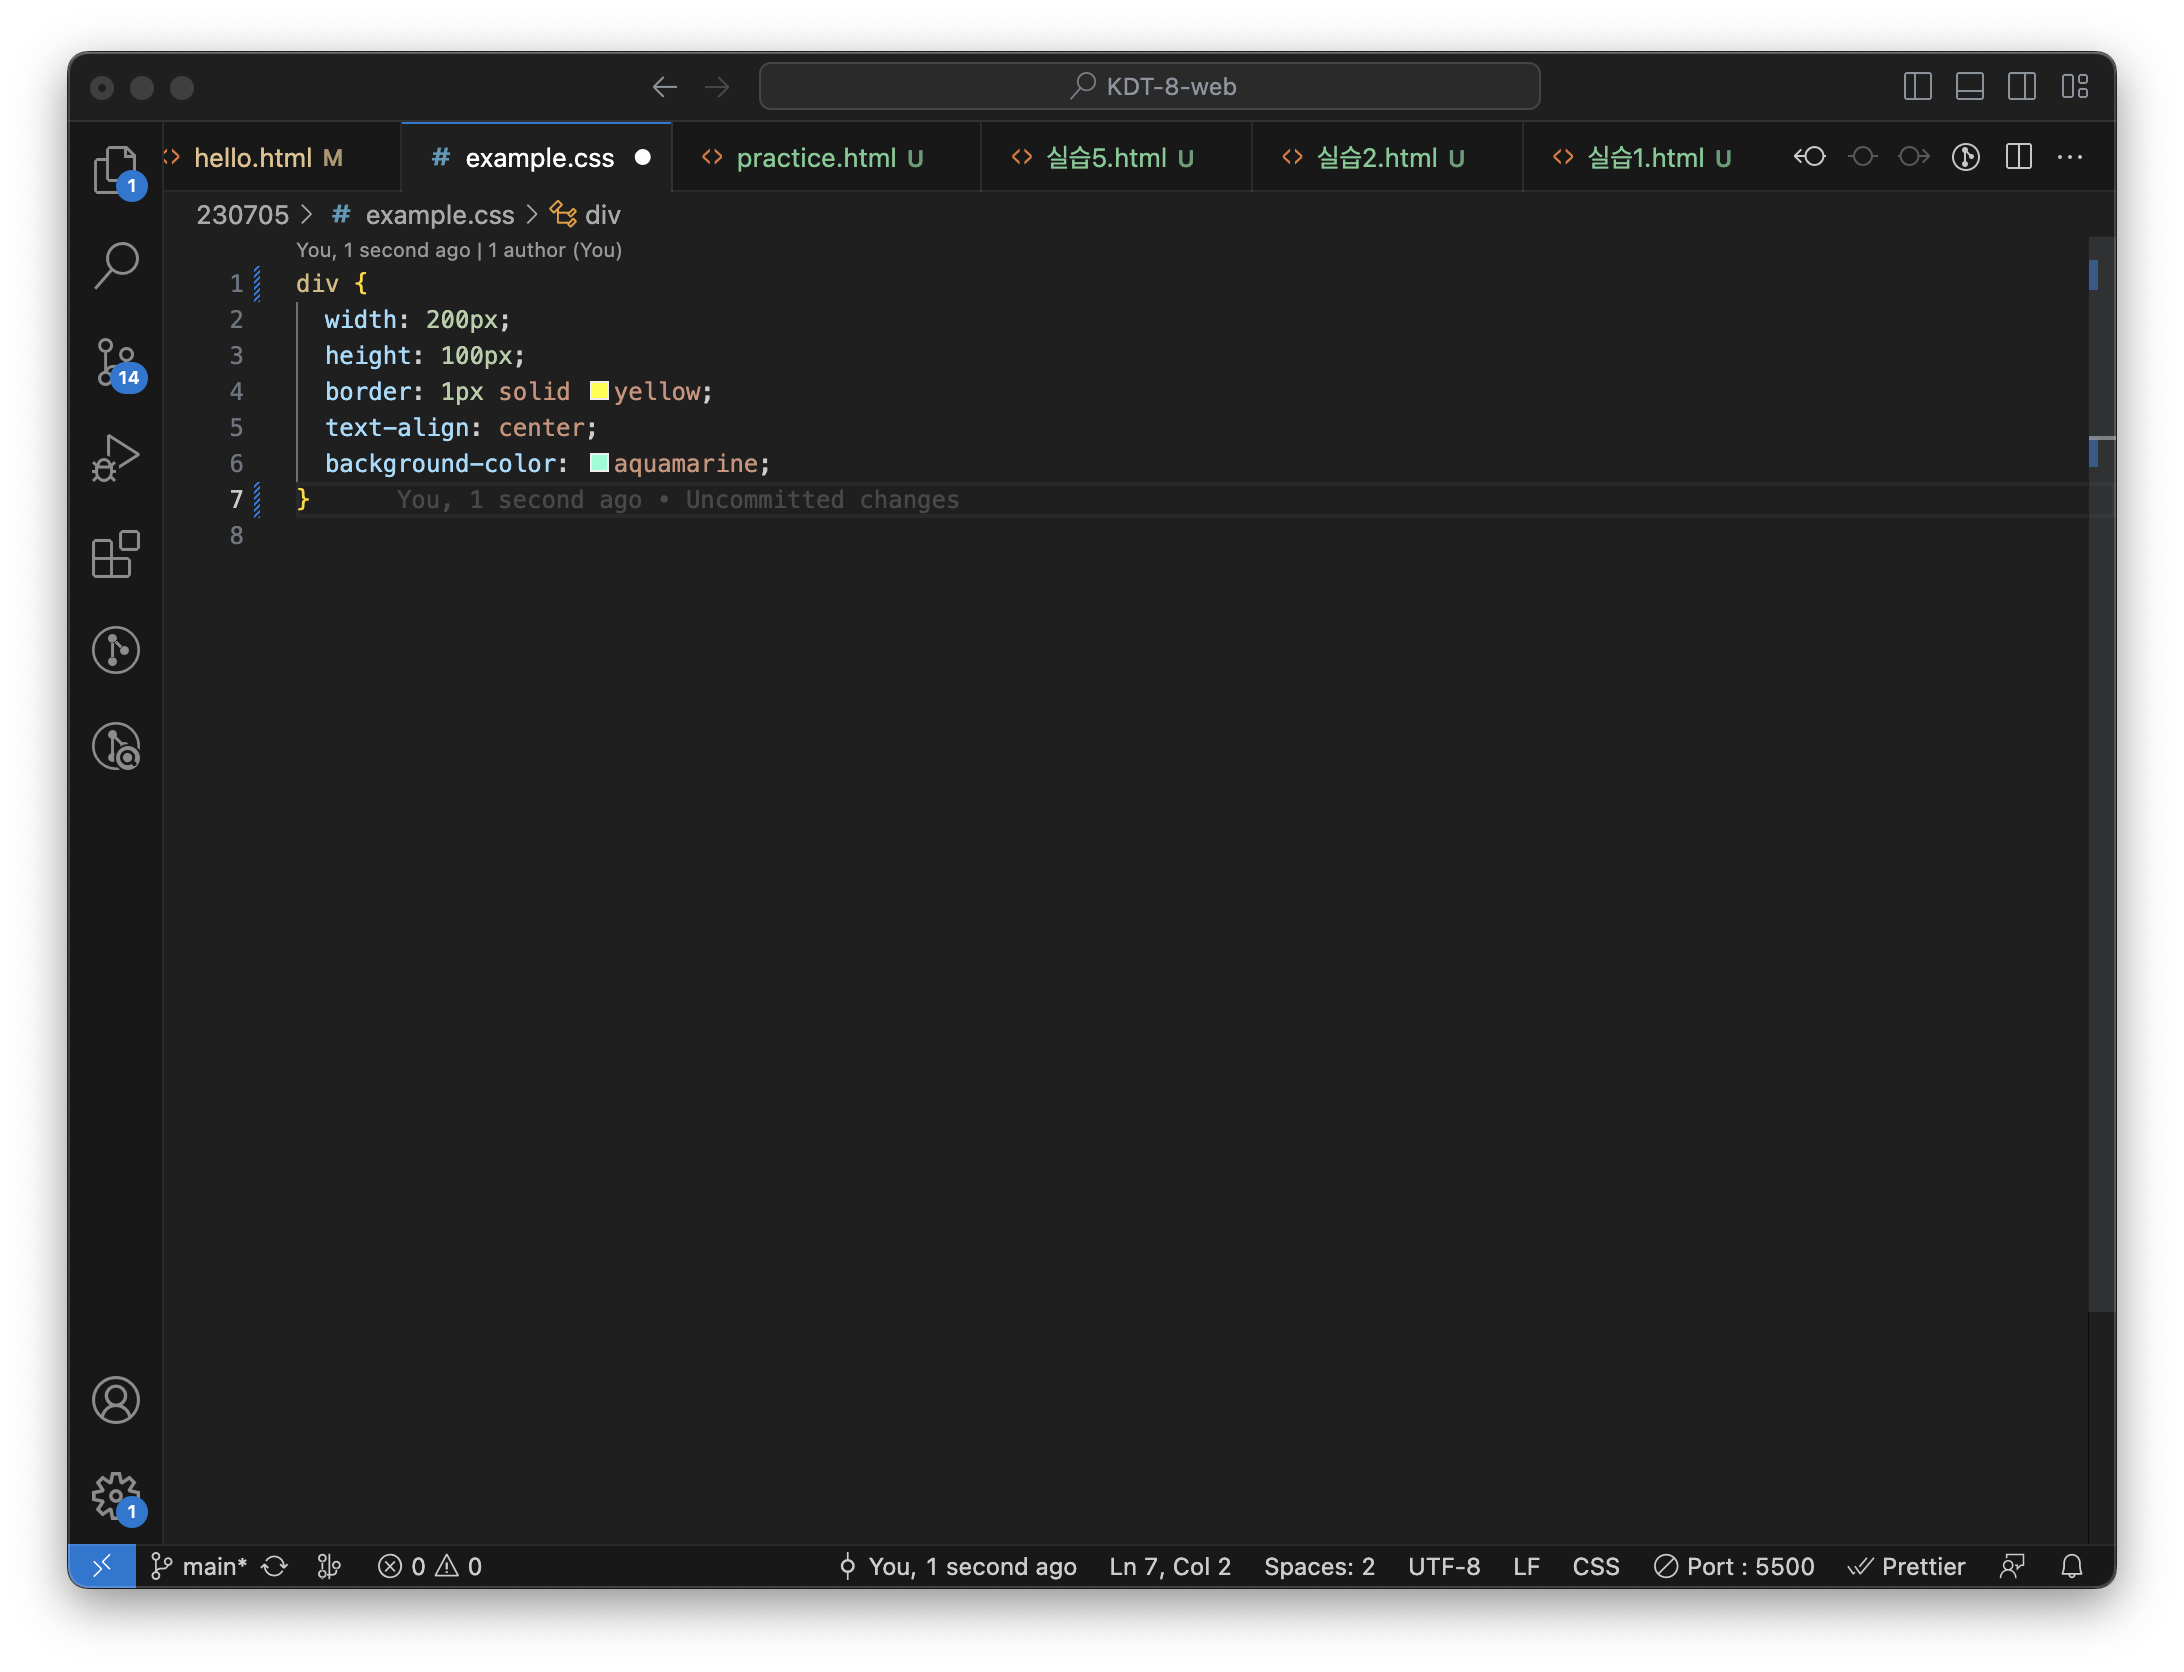
Task: Click the Port : 5500 Live Server item
Action: click(1734, 1566)
